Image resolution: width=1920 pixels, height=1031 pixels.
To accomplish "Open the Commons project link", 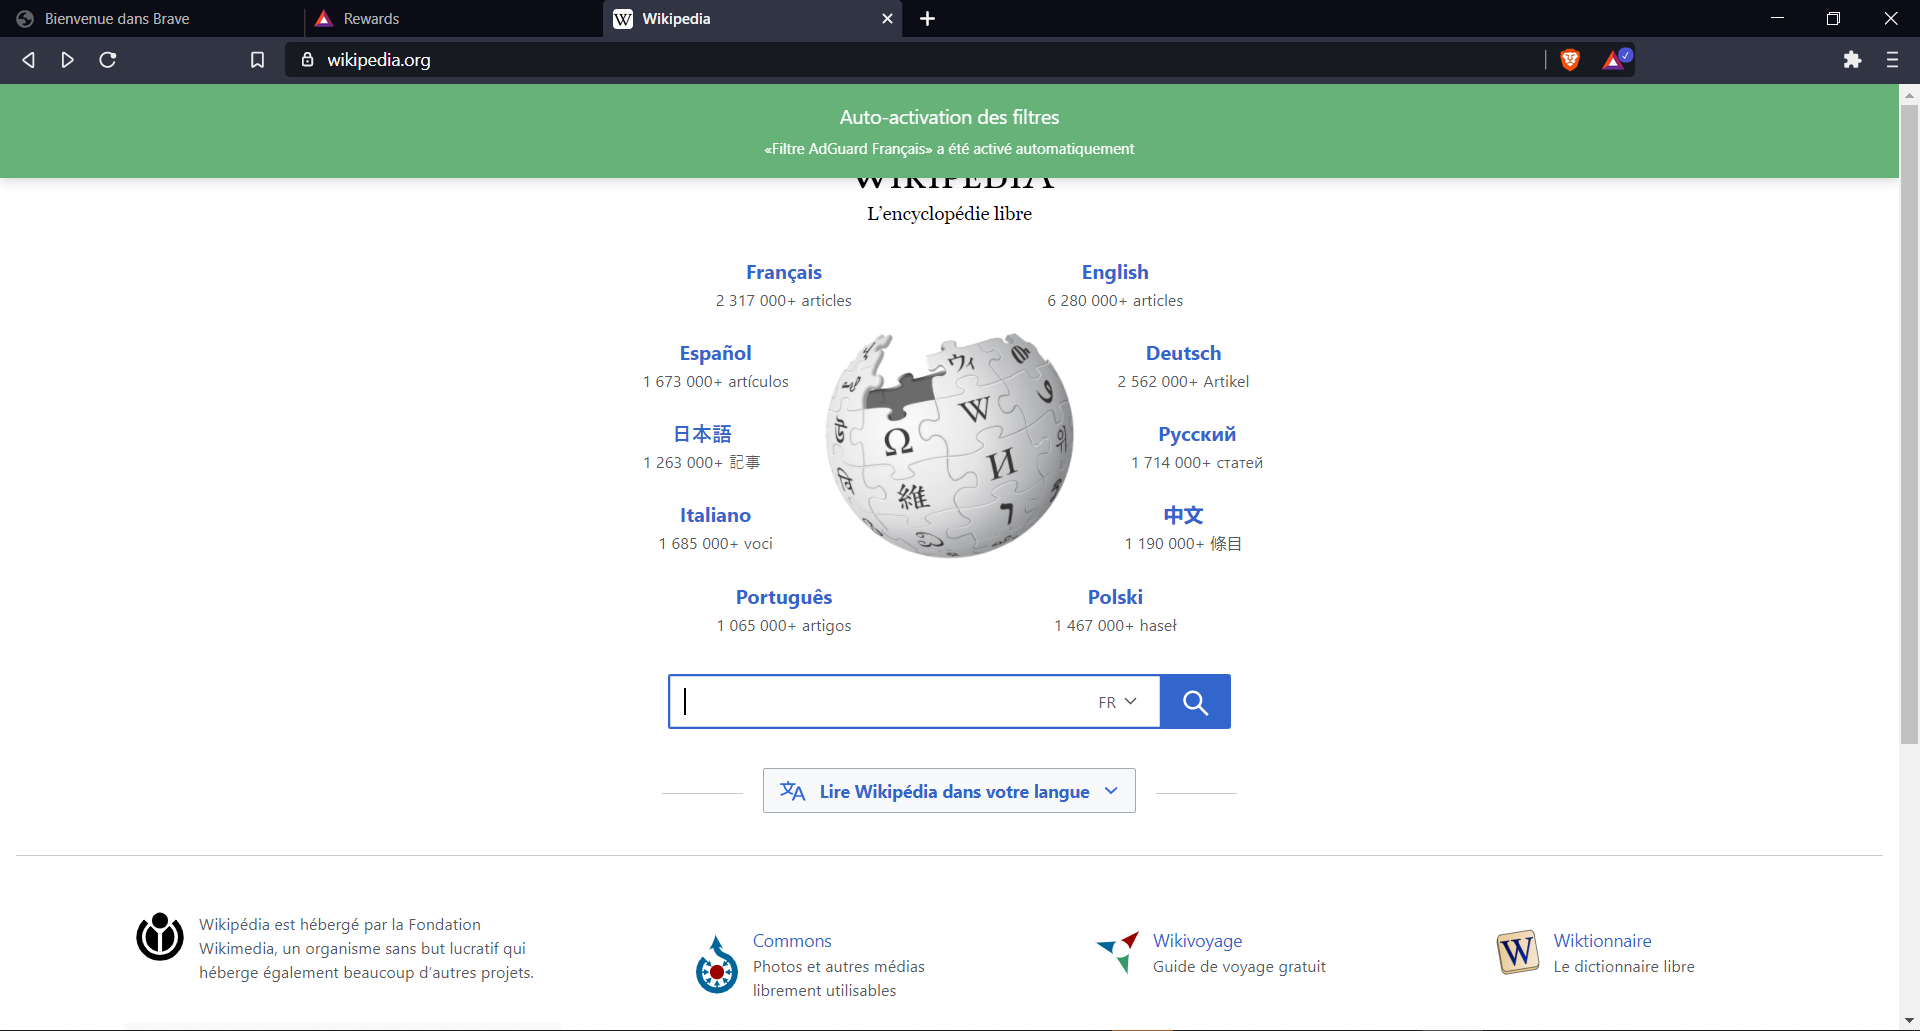I will coord(792,941).
